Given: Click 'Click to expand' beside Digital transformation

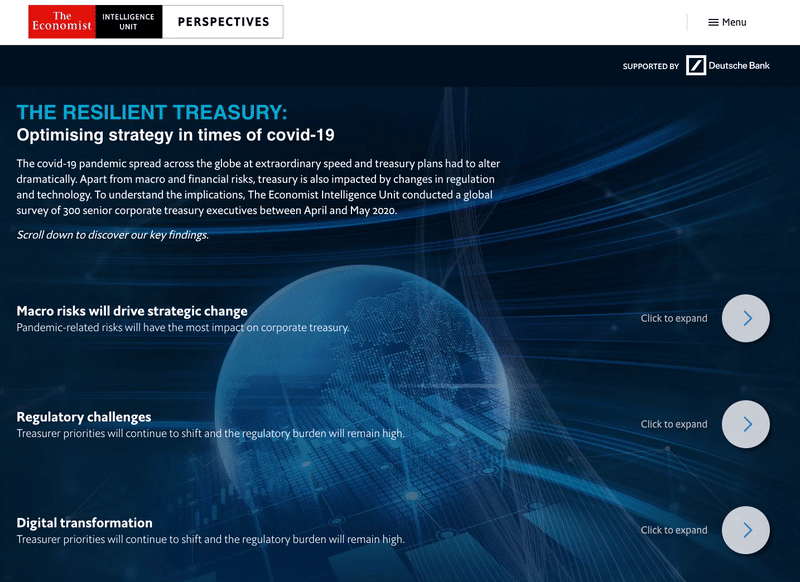Looking at the screenshot, I should [x=674, y=530].
